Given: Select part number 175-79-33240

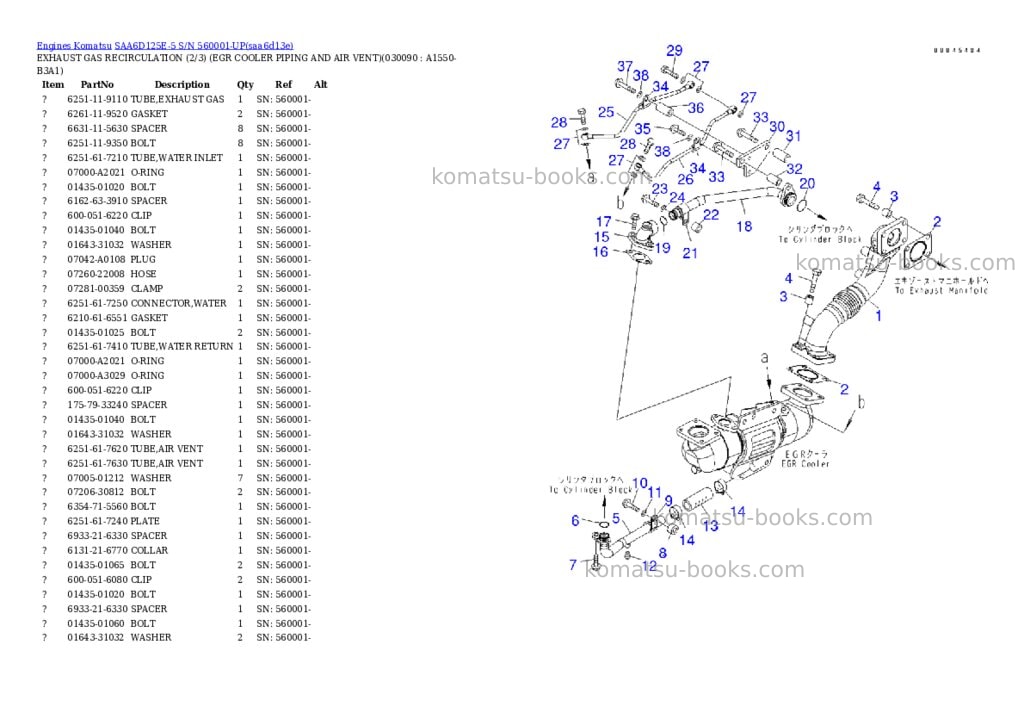Looking at the screenshot, I should click(98, 405).
